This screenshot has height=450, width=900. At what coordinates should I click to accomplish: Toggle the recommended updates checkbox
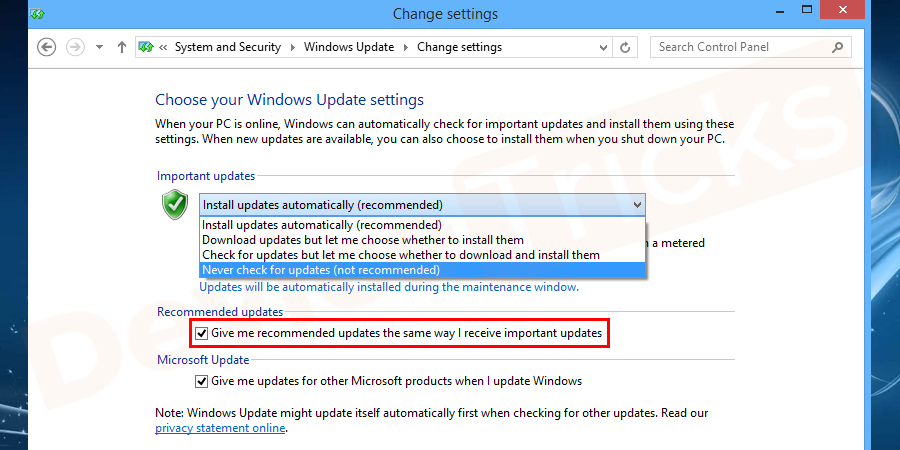coord(202,333)
